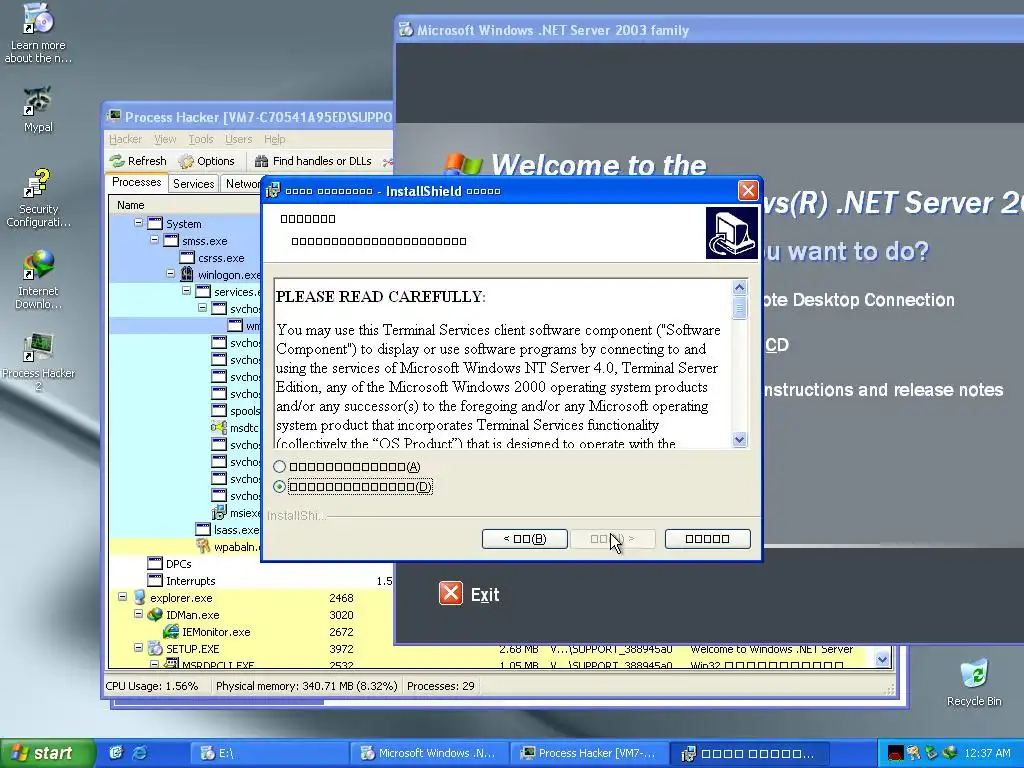Click Refresh in the Process Hacker toolbar
Image resolution: width=1024 pixels, height=768 pixels.
[138, 161]
